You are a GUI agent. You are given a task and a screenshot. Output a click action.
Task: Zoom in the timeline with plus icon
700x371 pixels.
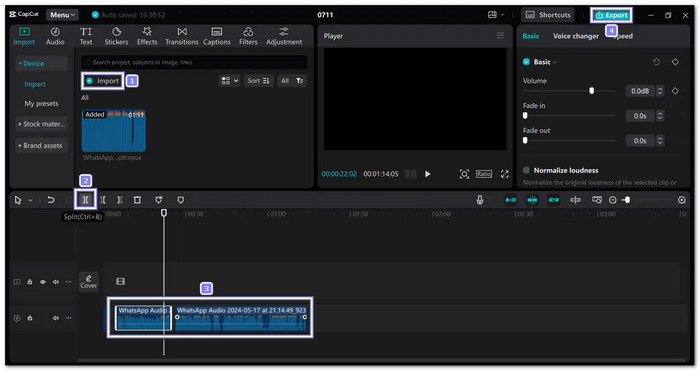[682, 200]
